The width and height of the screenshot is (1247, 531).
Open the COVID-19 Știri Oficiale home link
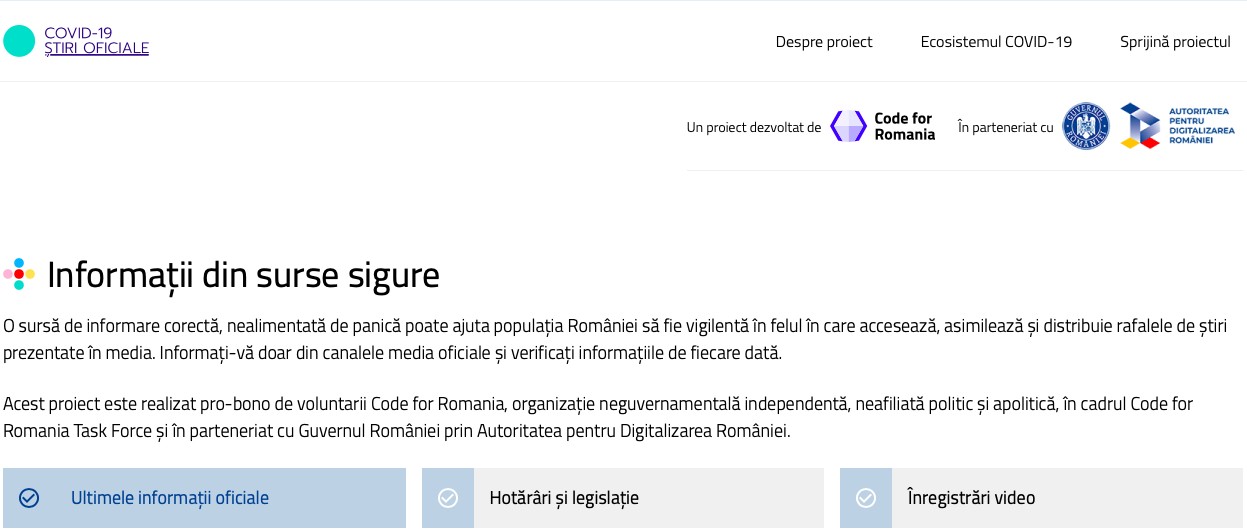click(x=96, y=41)
